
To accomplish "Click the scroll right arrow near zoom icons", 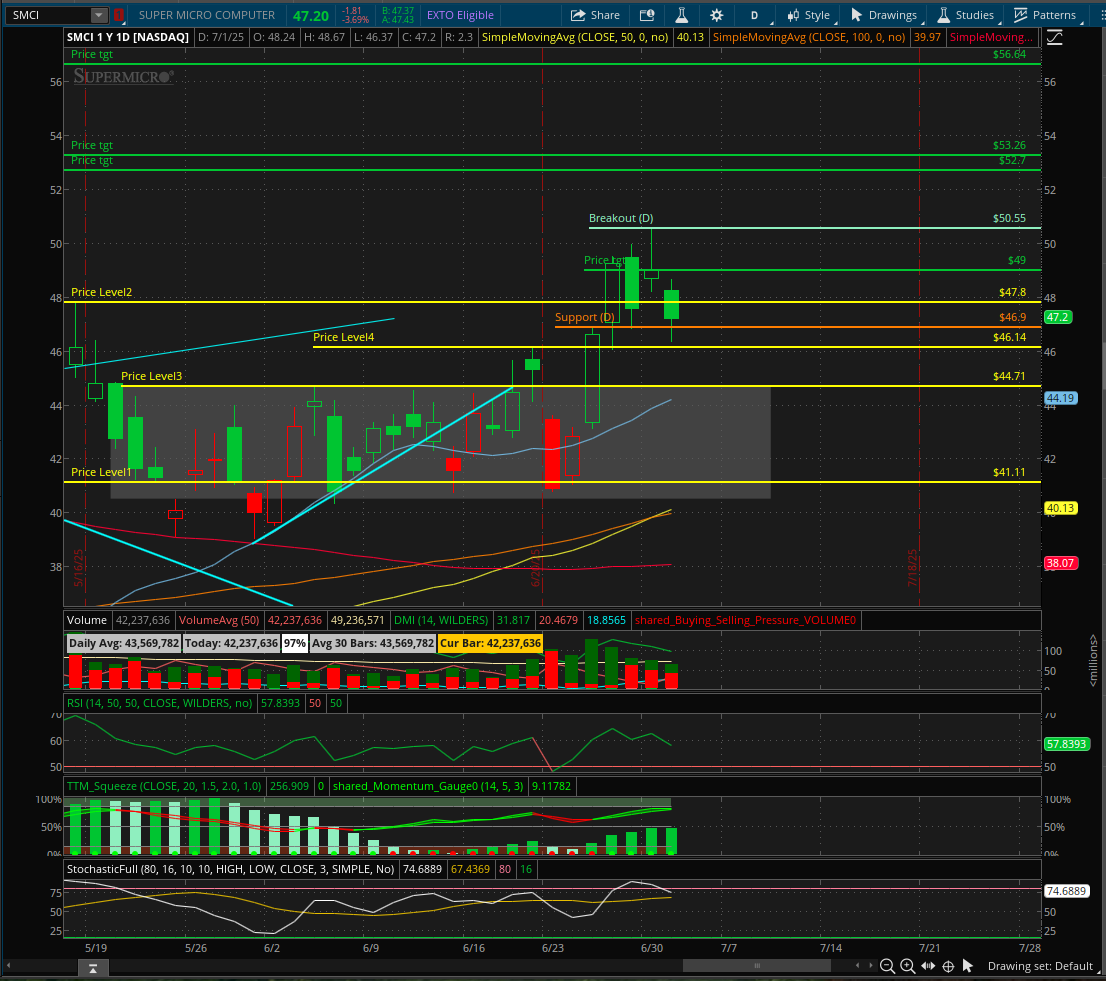I will click(x=871, y=966).
